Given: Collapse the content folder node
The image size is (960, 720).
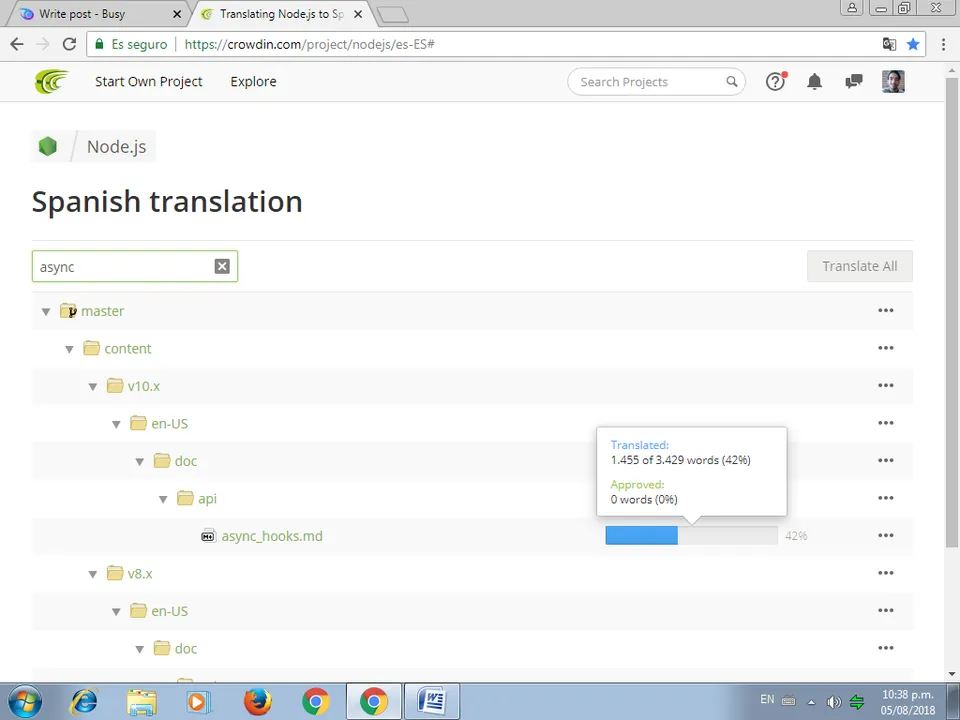Looking at the screenshot, I should pos(69,349).
